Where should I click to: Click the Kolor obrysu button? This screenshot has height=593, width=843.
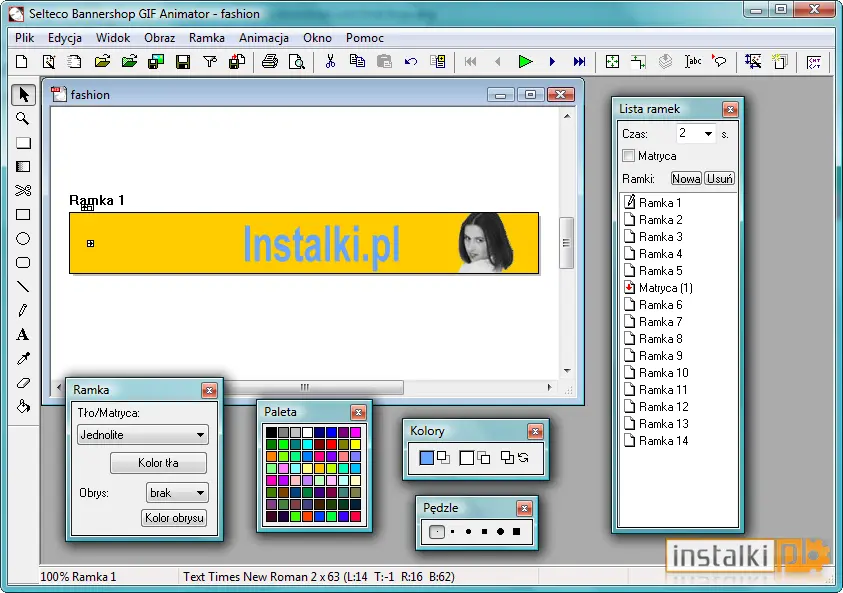click(174, 518)
